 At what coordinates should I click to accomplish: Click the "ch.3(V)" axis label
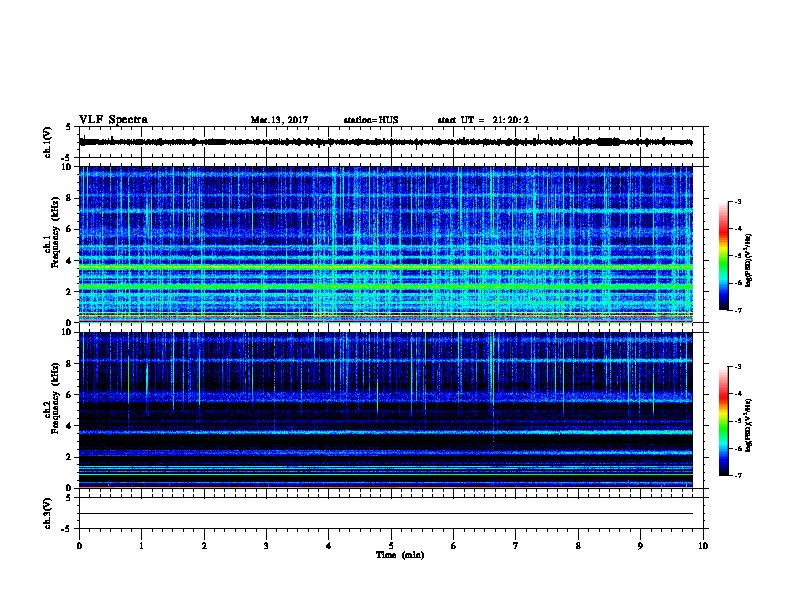[47, 513]
